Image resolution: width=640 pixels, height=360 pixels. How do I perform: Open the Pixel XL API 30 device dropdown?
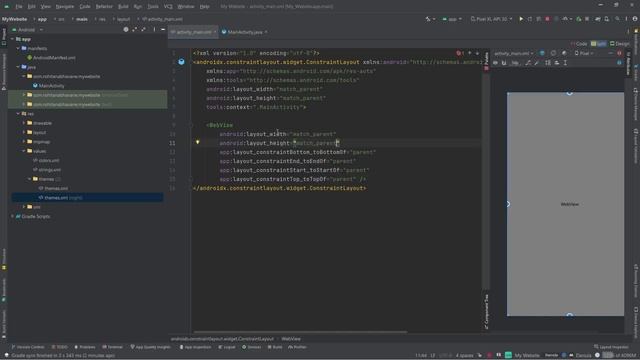(491, 19)
